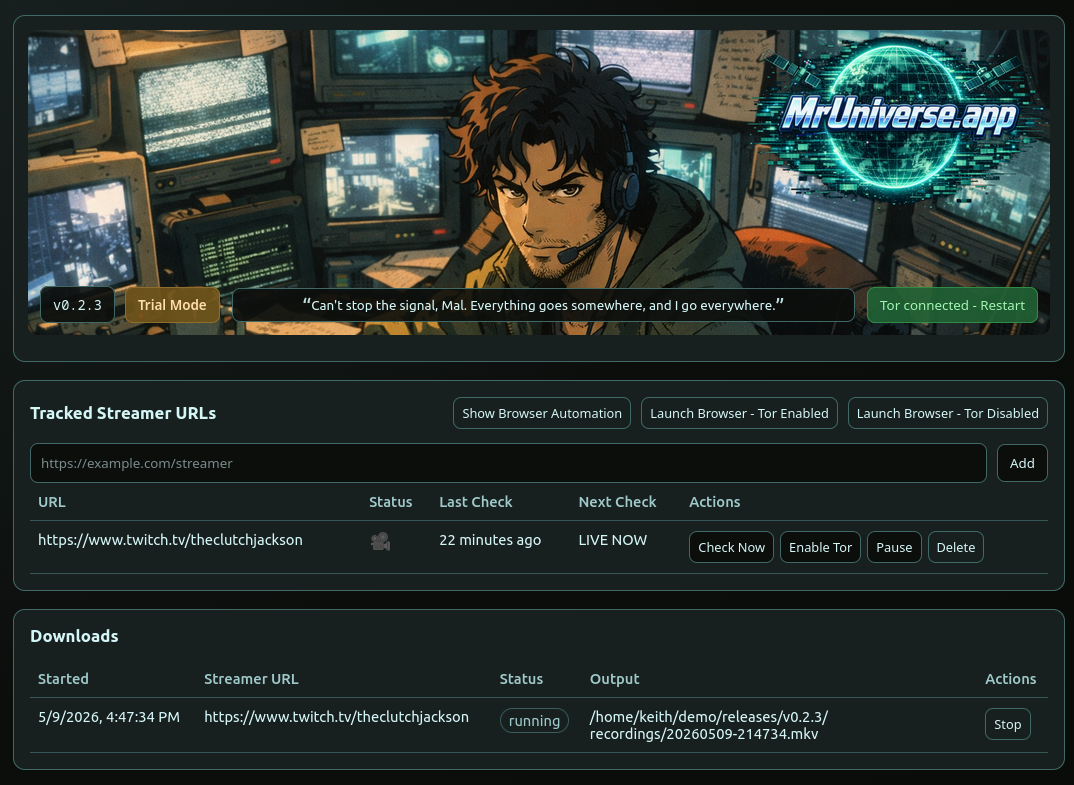
Task: Click the download's twitch Streamer URL cell
Action: point(336,717)
